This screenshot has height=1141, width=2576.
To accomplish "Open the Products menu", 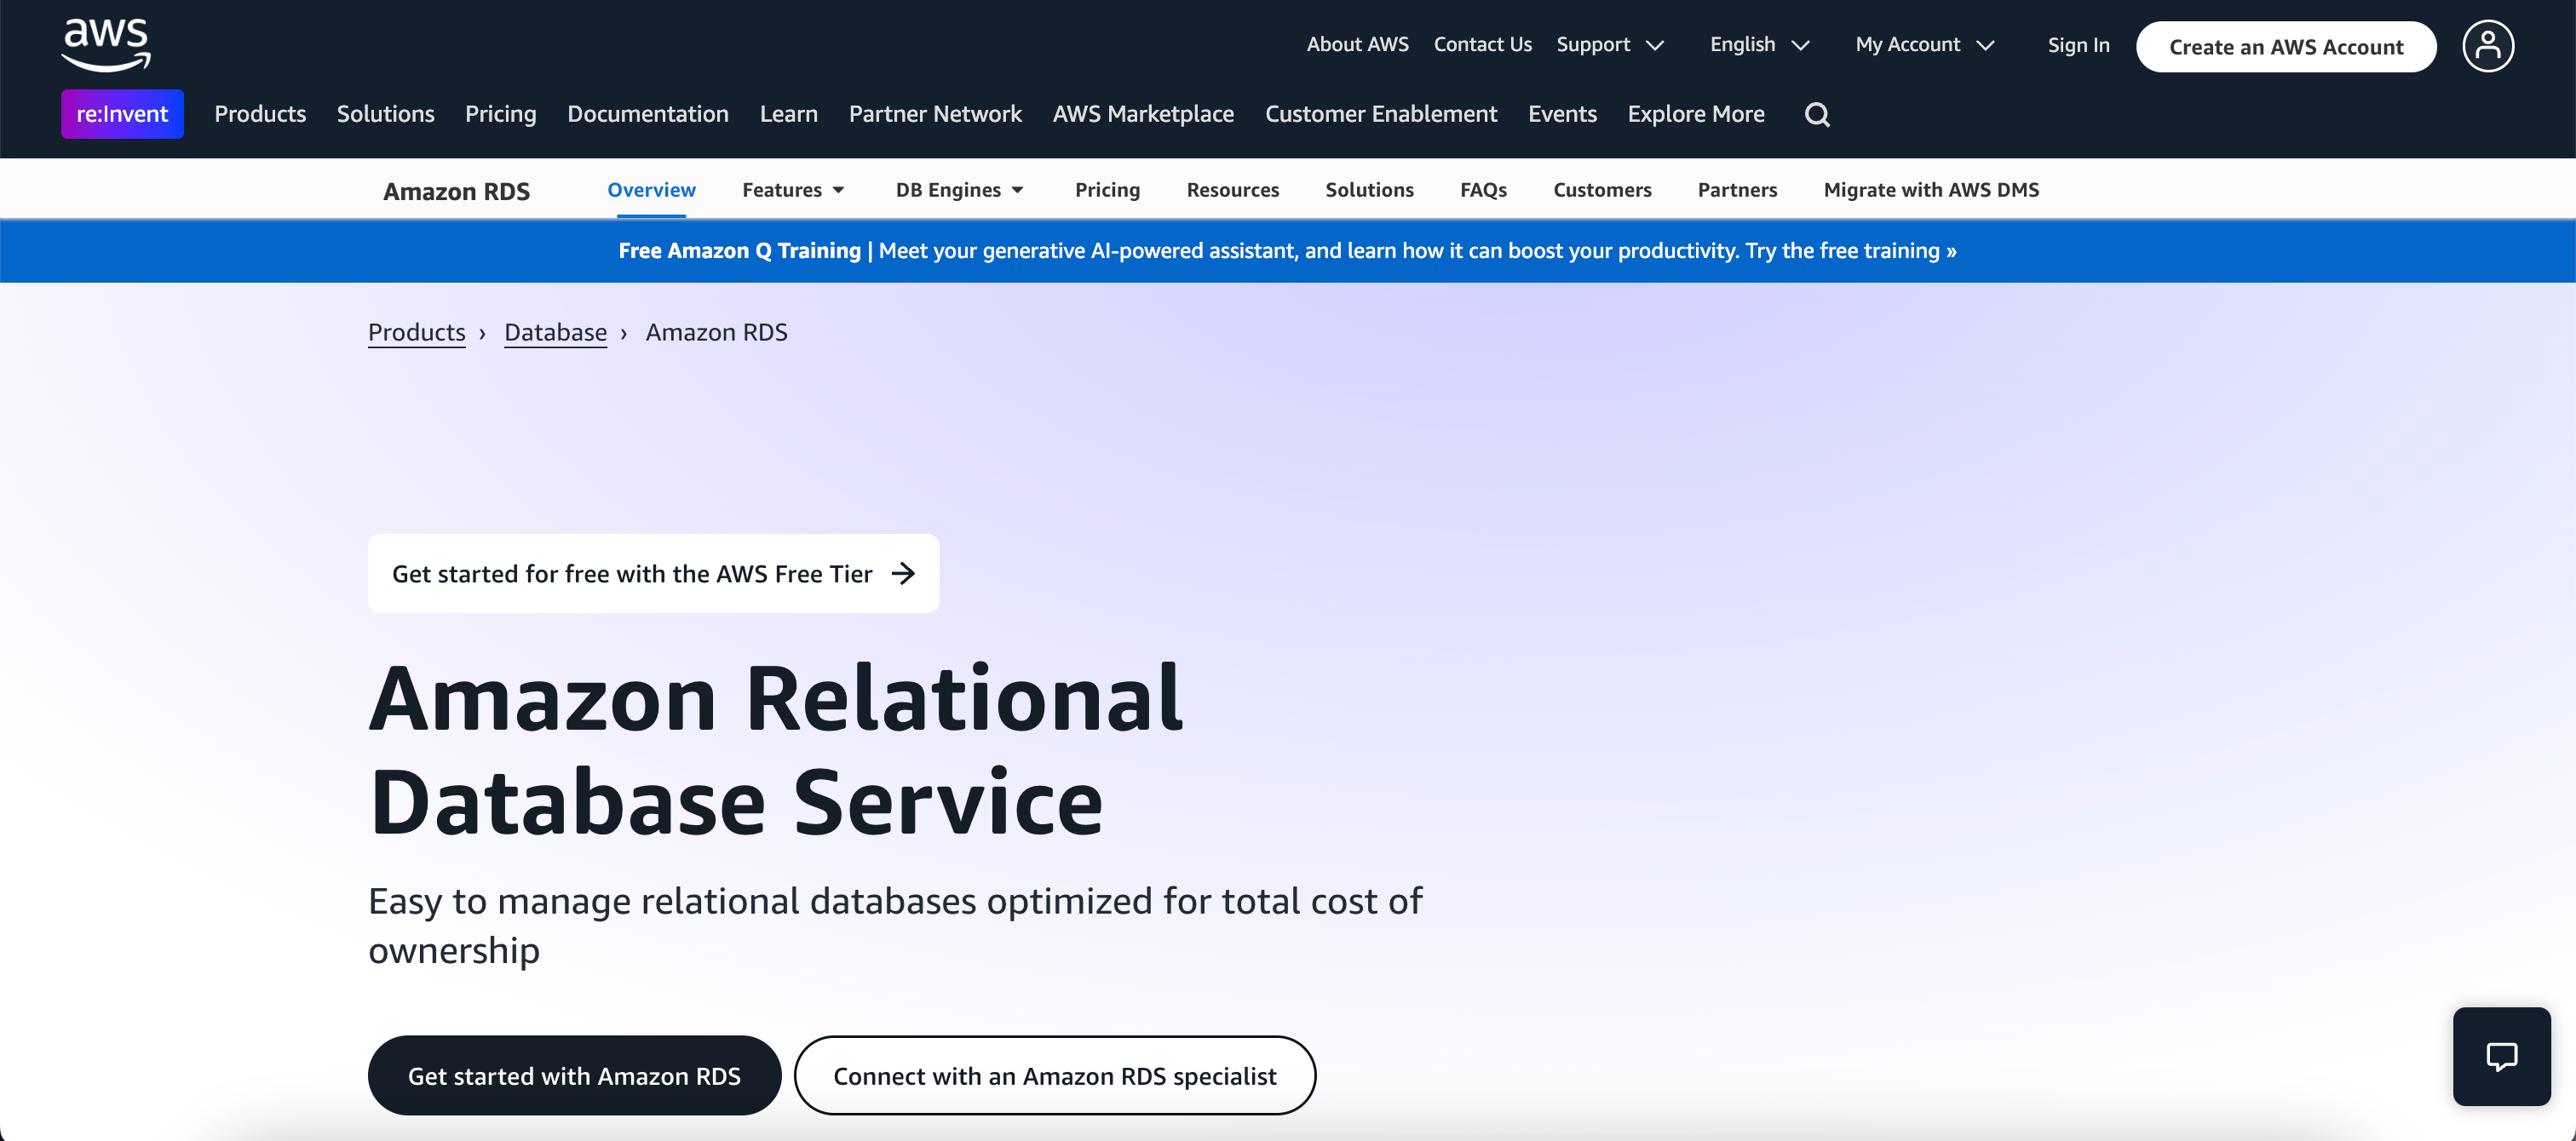I will point(260,114).
